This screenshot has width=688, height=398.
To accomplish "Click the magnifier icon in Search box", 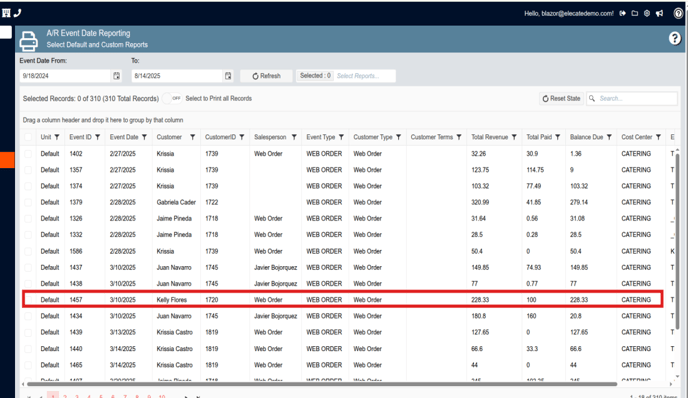I will (592, 98).
